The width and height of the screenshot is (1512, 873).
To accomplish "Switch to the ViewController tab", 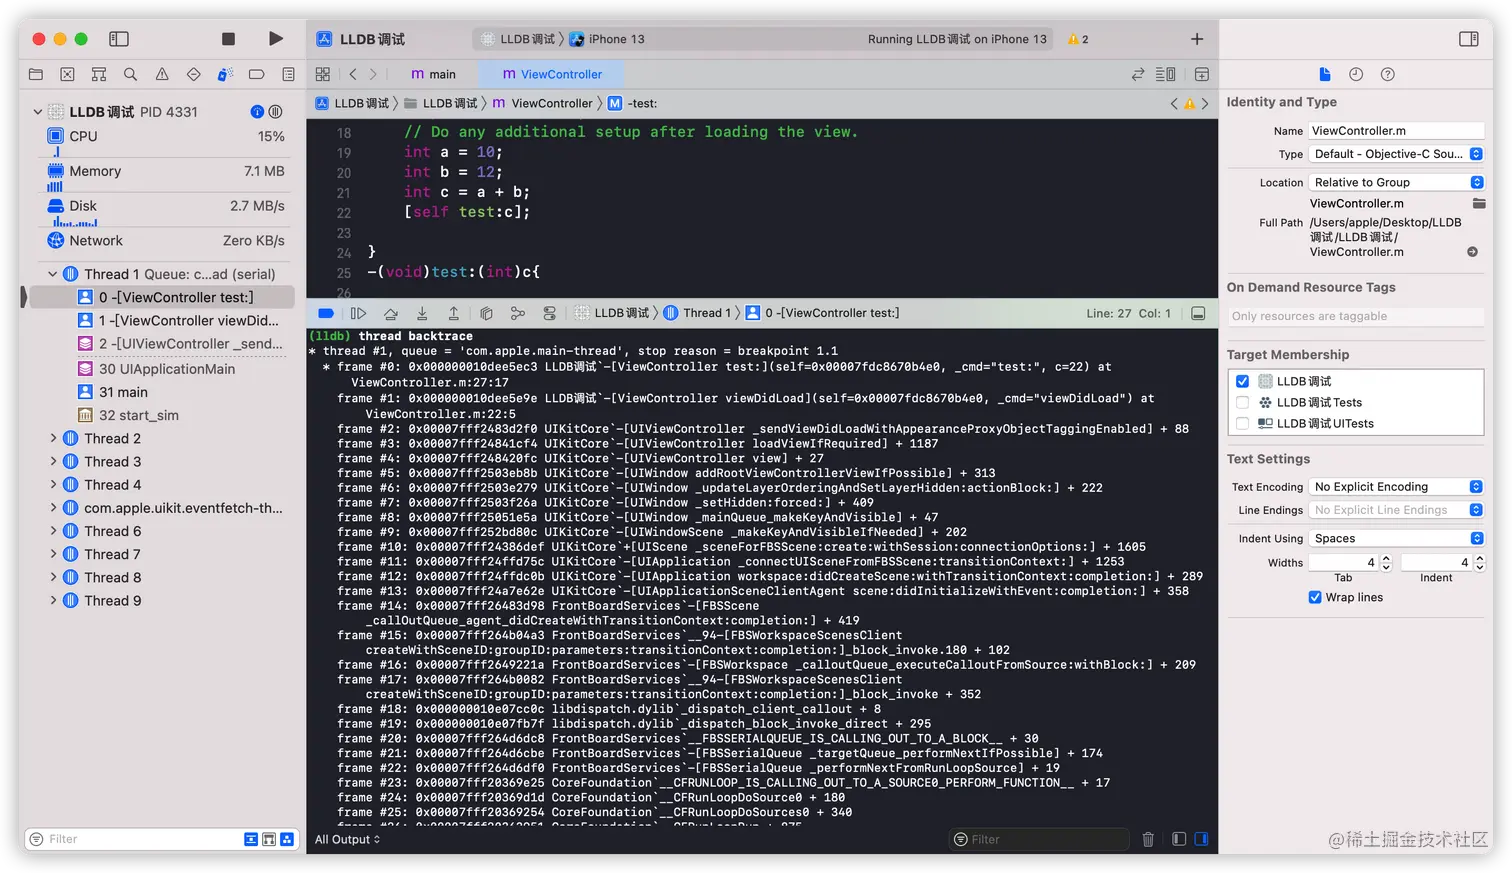I will click(x=552, y=74).
